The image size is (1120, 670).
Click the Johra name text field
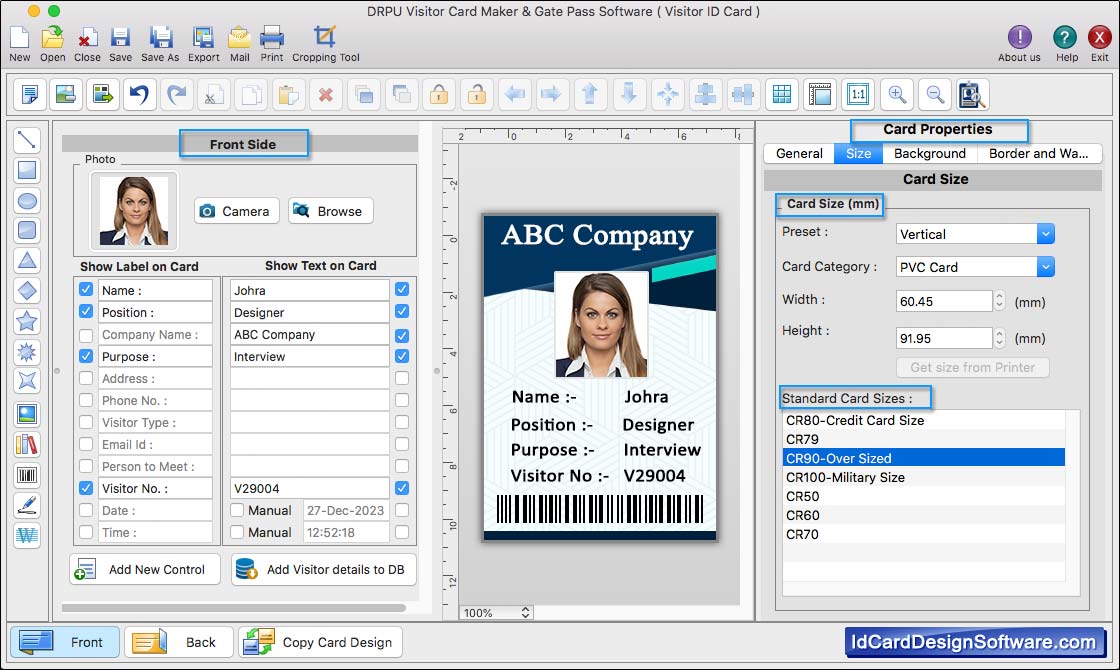pyautogui.click(x=309, y=290)
